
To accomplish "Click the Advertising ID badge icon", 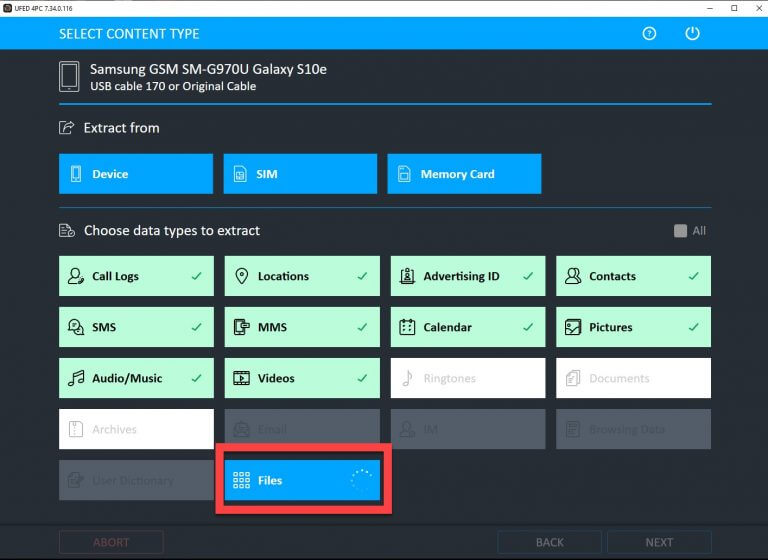I will point(407,276).
